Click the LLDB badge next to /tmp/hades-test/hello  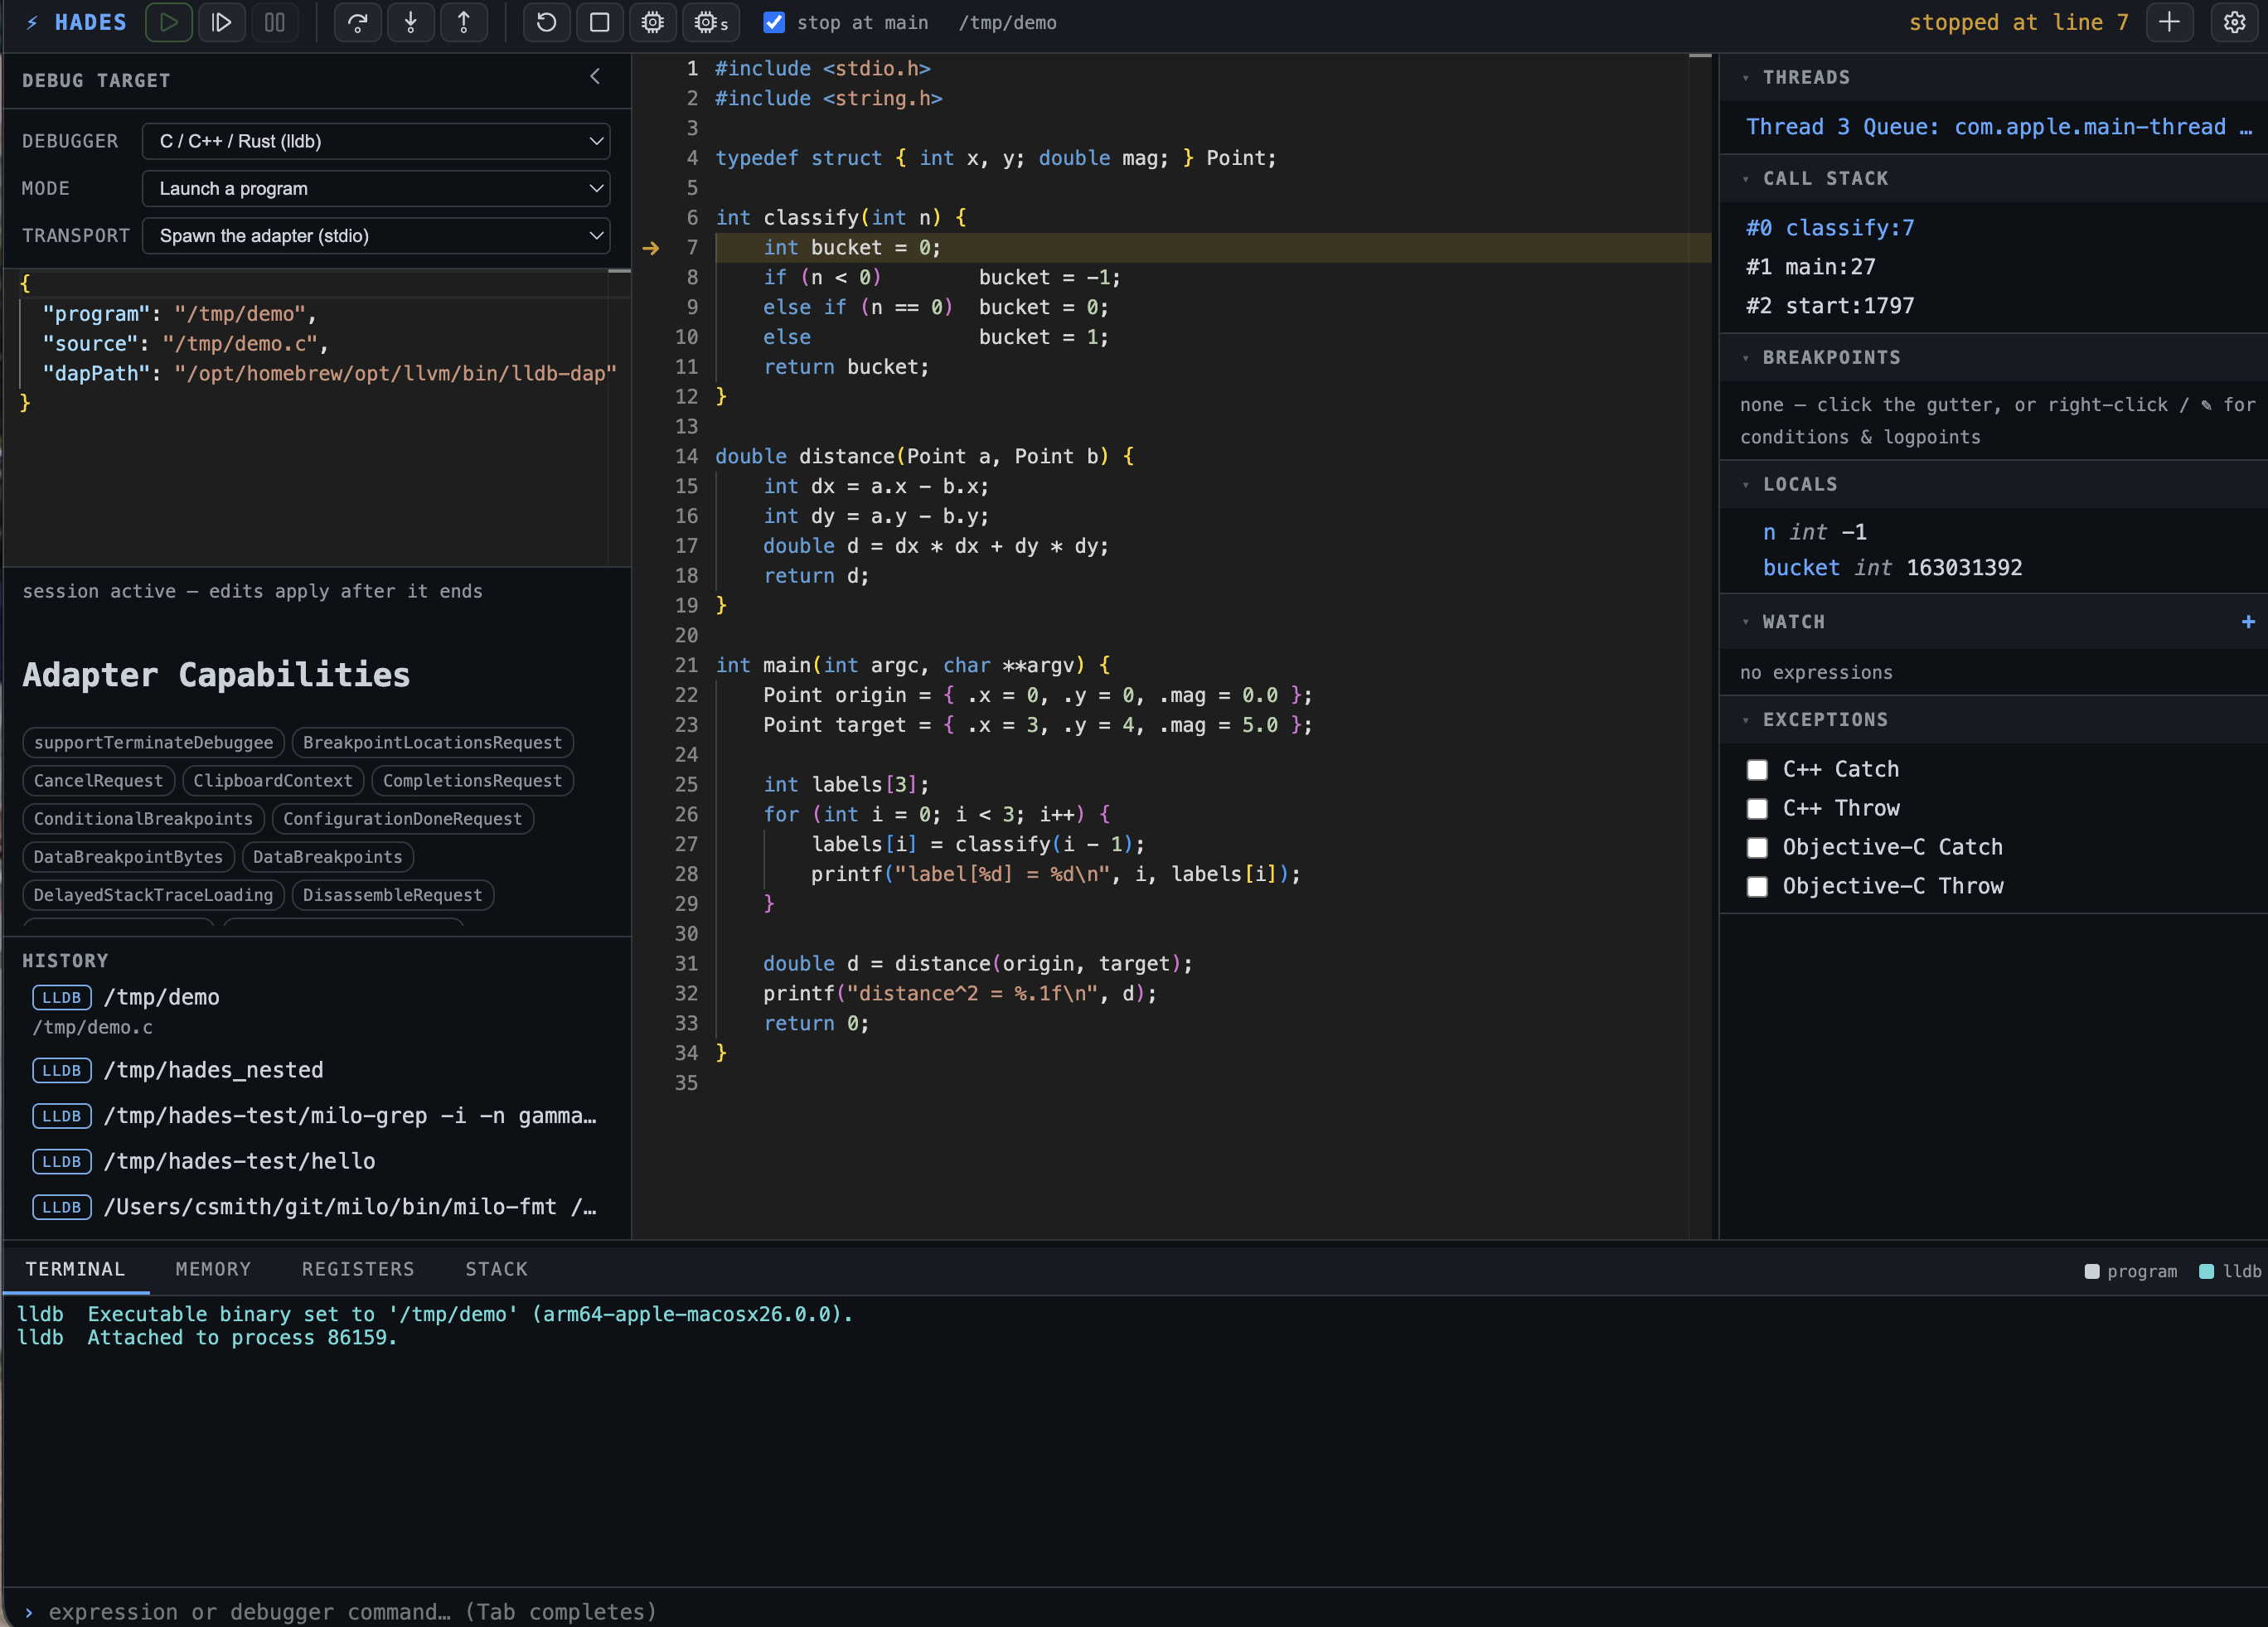point(62,1161)
